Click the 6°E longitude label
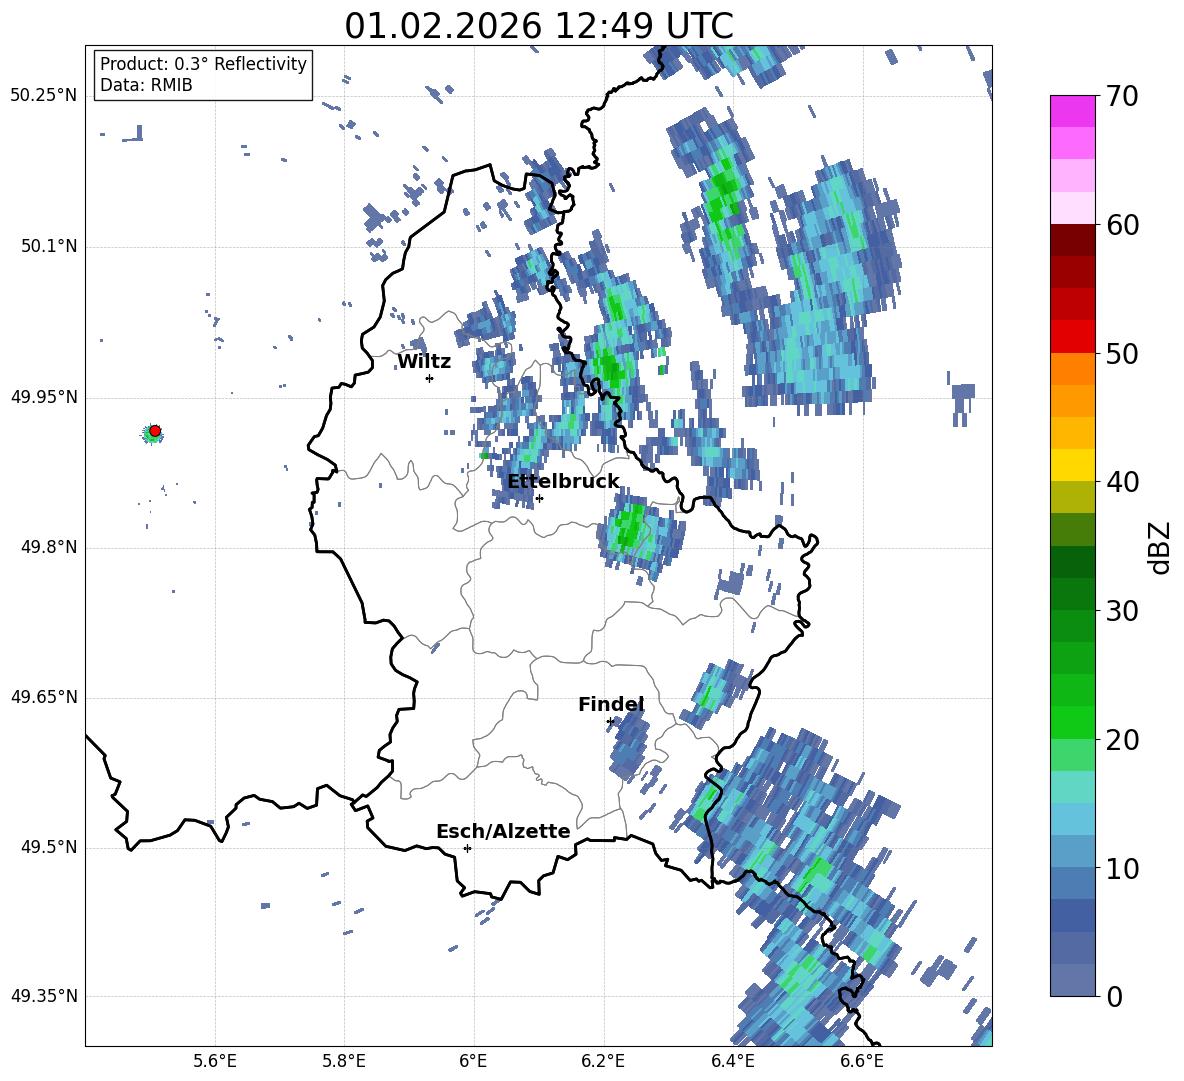Image resolution: width=1184 pixels, height=1081 pixels. (473, 1061)
